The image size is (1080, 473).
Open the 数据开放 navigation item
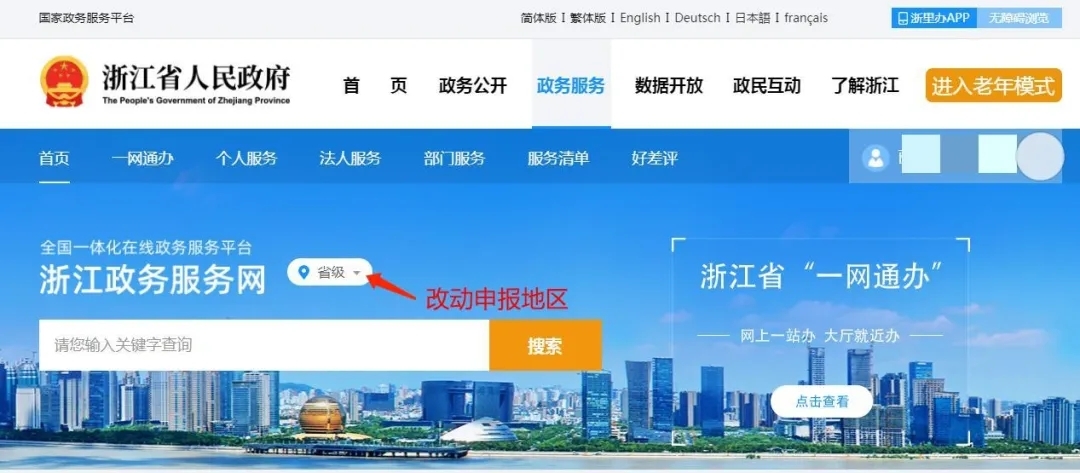(669, 85)
